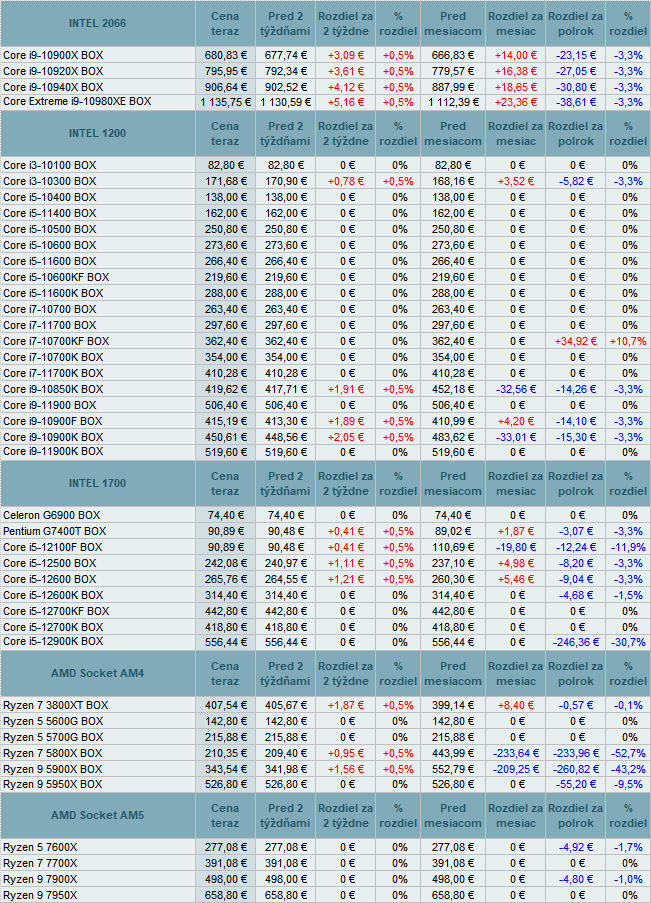The height and width of the screenshot is (903, 651).
Task: Select the INTEL 1700 section header
Action: pos(98,483)
